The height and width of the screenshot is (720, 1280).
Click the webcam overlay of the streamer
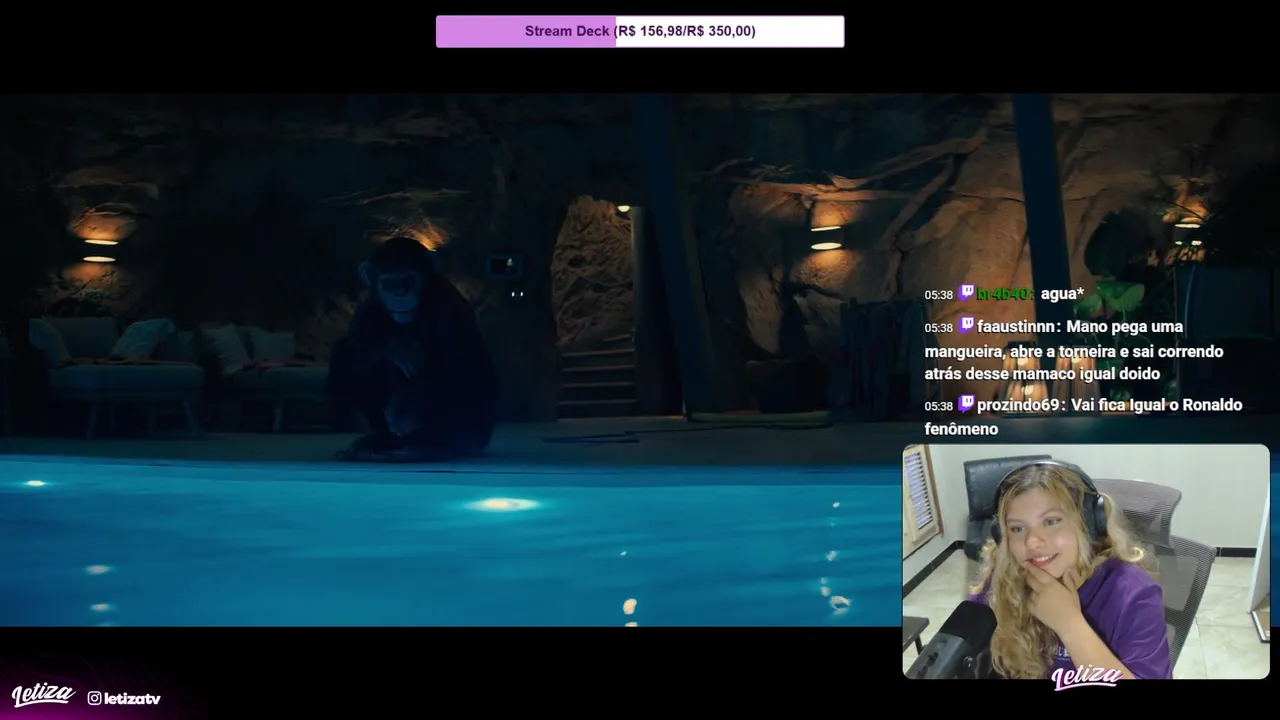pyautogui.click(x=1086, y=562)
